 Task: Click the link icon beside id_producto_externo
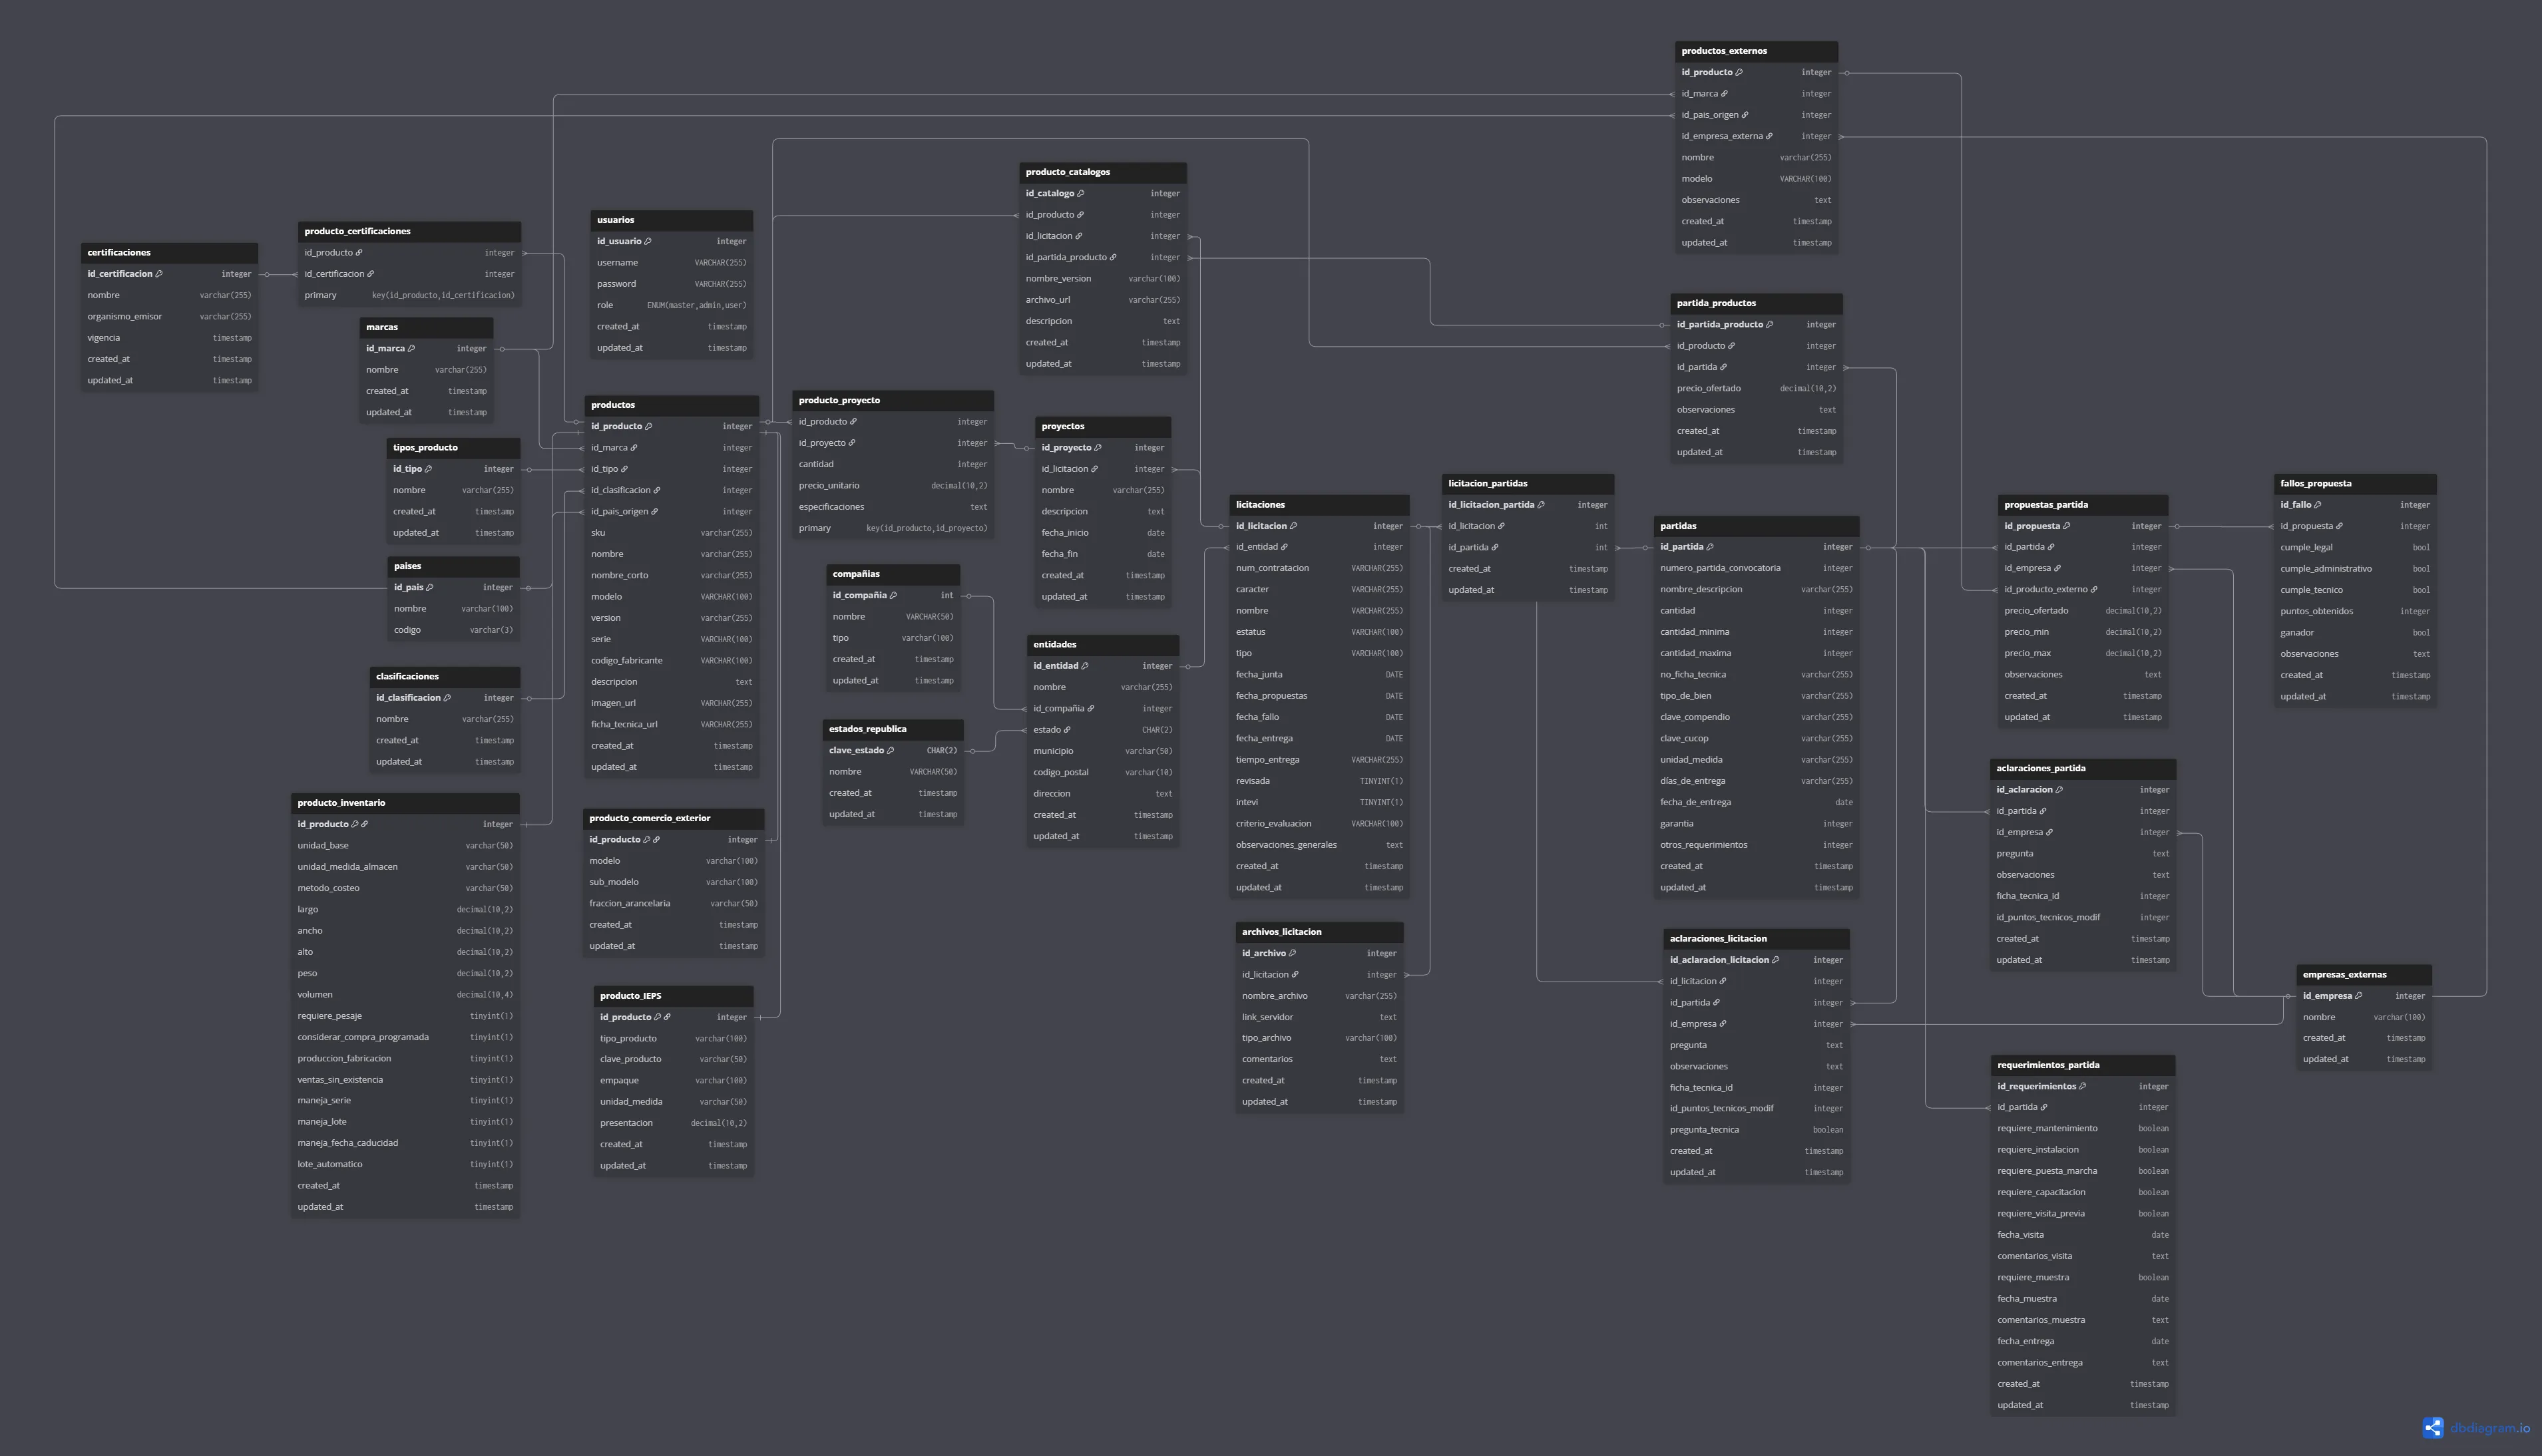(2094, 590)
